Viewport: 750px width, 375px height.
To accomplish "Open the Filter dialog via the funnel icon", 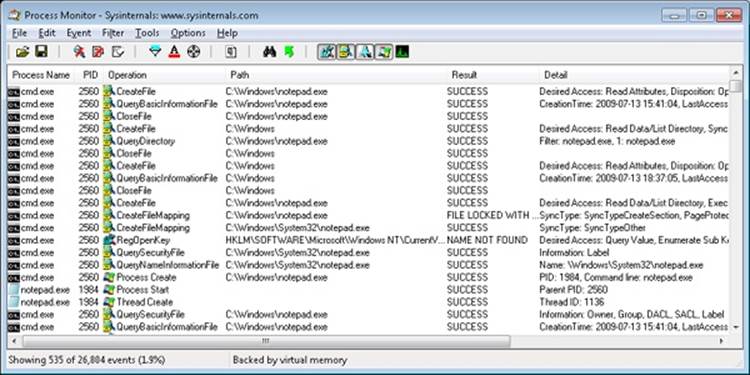I will click(155, 52).
